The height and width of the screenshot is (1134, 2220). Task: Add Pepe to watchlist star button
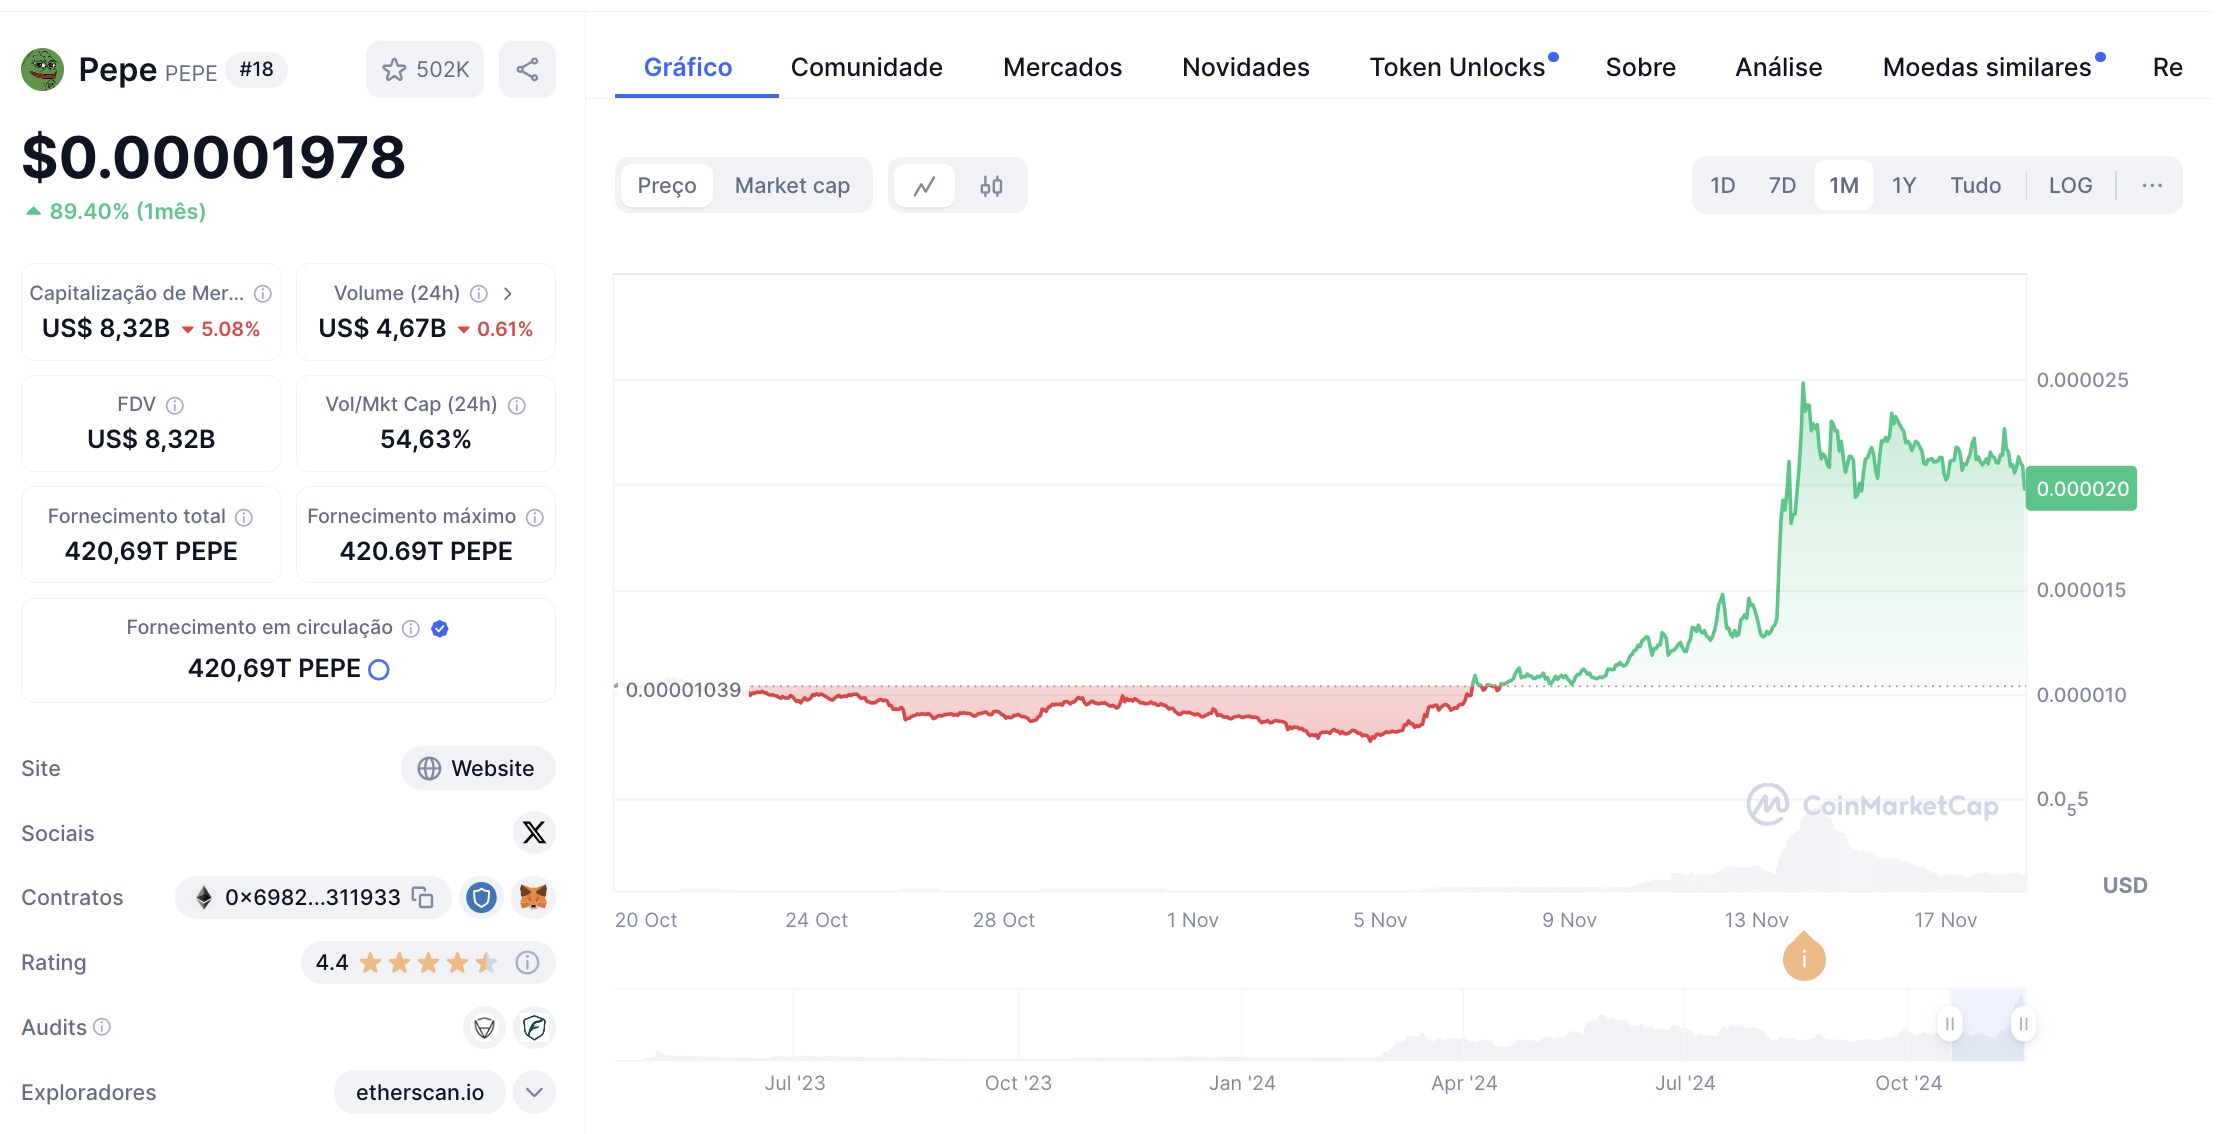[425, 69]
